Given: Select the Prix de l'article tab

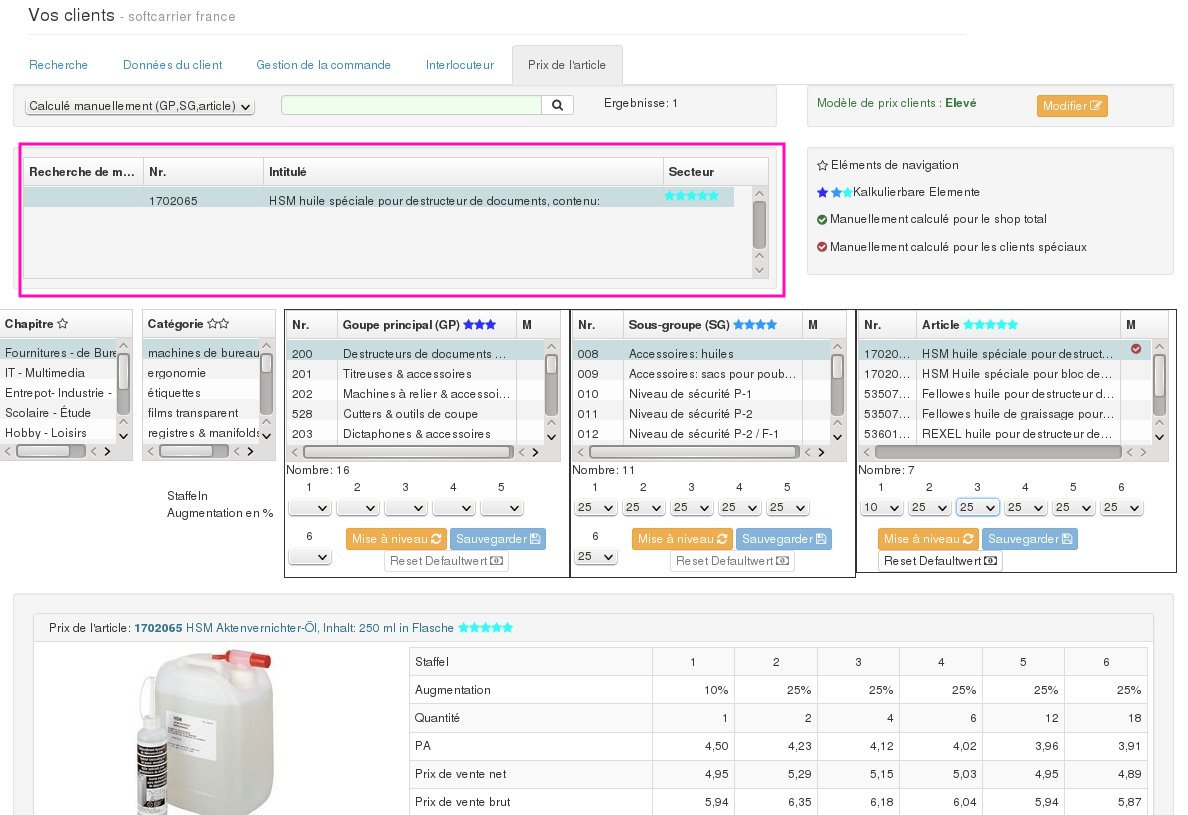Looking at the screenshot, I should [x=567, y=65].
